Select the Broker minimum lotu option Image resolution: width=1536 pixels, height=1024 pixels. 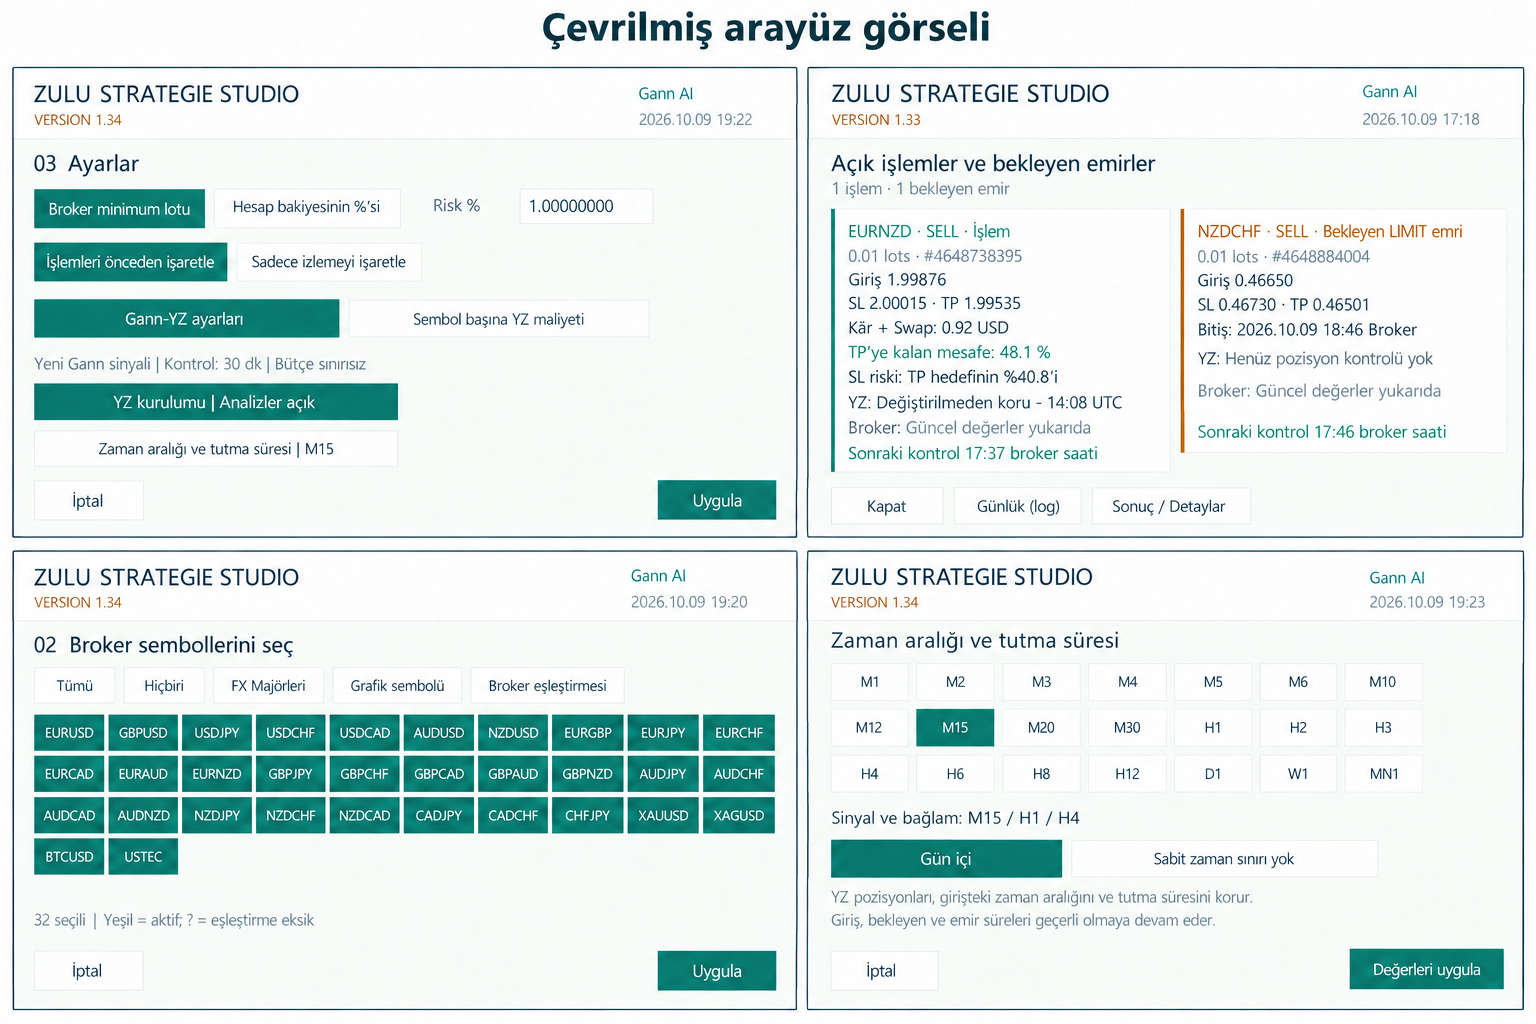coord(119,209)
